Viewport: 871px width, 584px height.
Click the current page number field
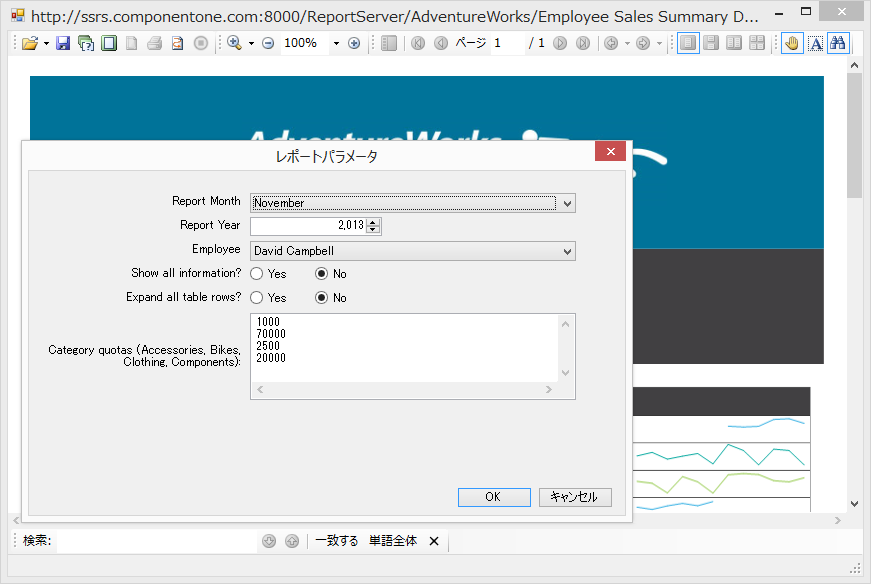(x=507, y=43)
